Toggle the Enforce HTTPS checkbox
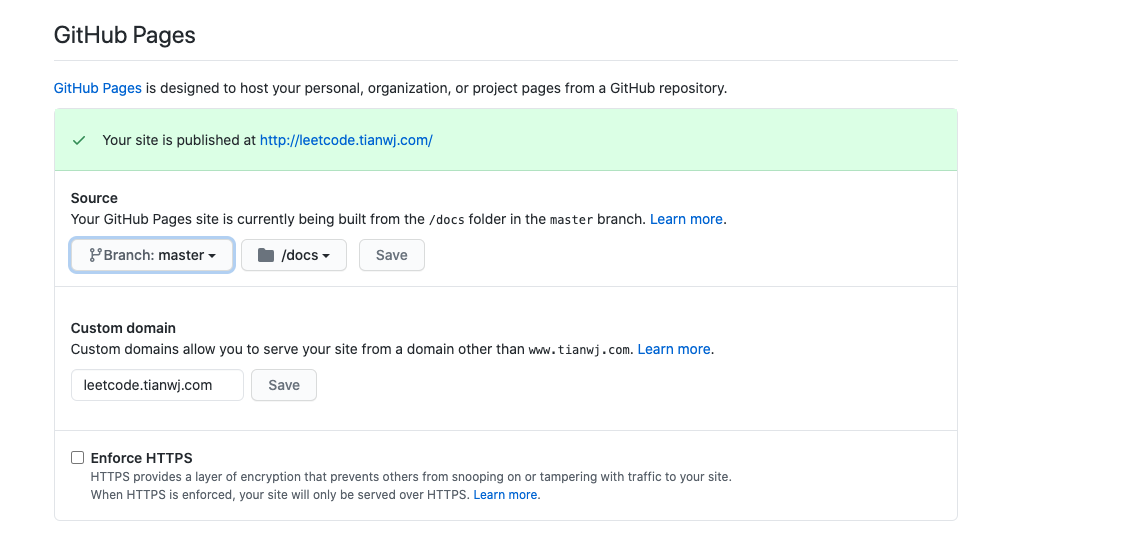The width and height of the screenshot is (1137, 537). [78, 457]
